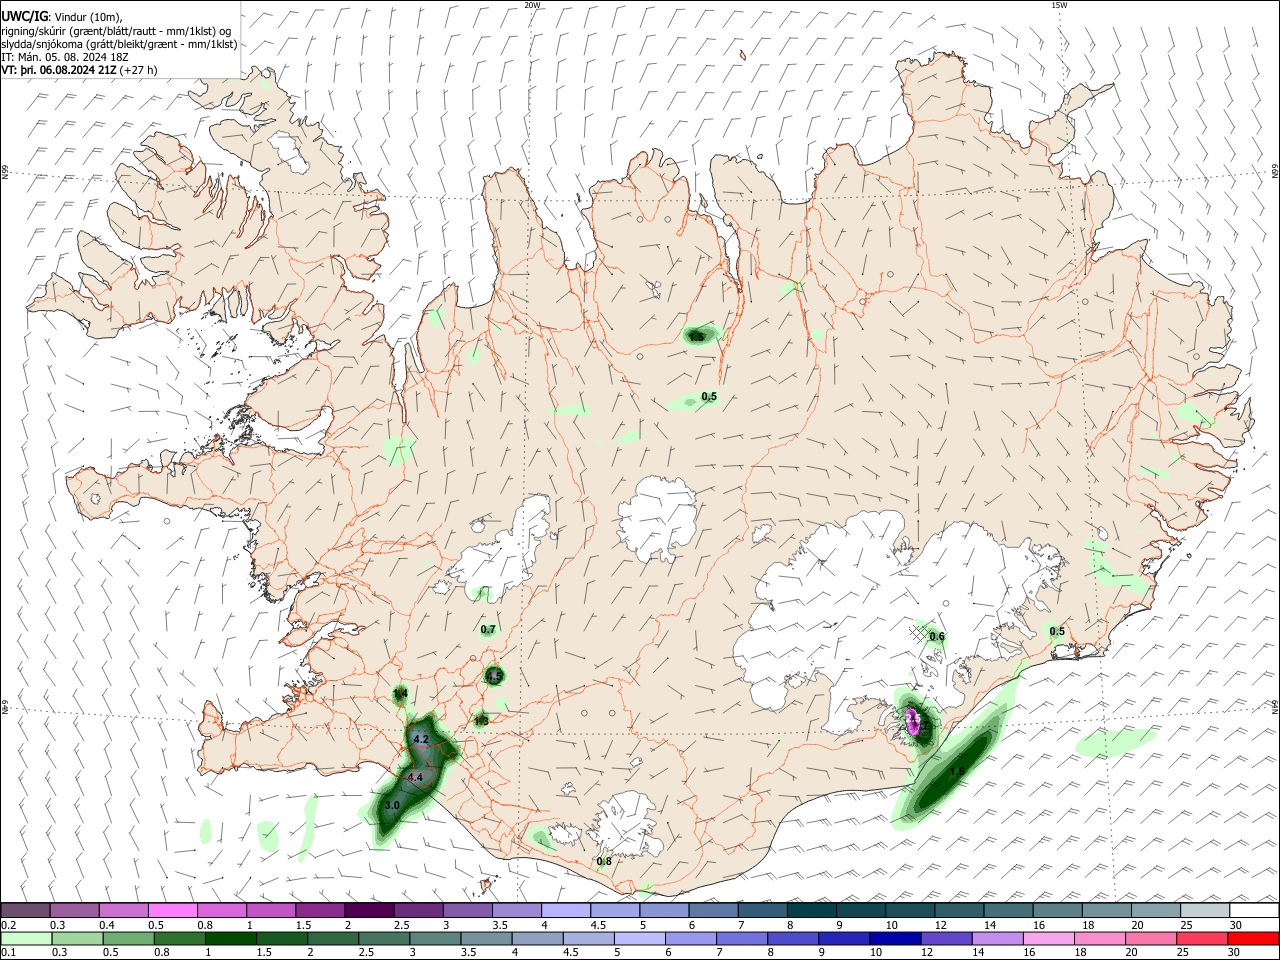
Task: Select the bright red 30 swatch in rain legend
Action: click(x=1253, y=939)
